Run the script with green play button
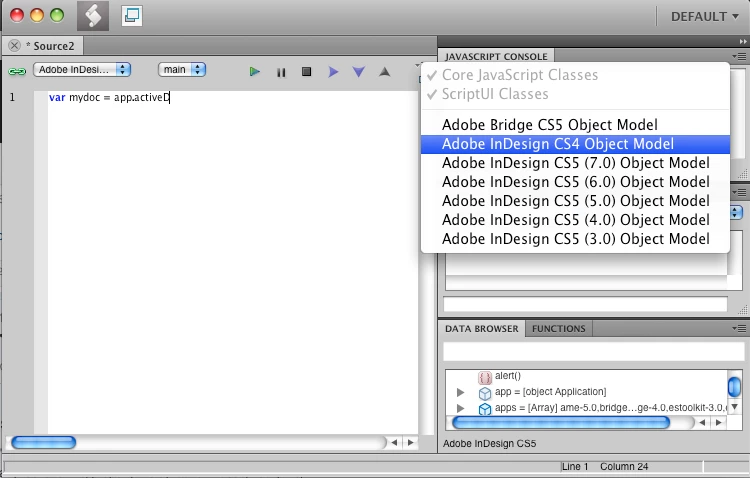 pyautogui.click(x=254, y=72)
